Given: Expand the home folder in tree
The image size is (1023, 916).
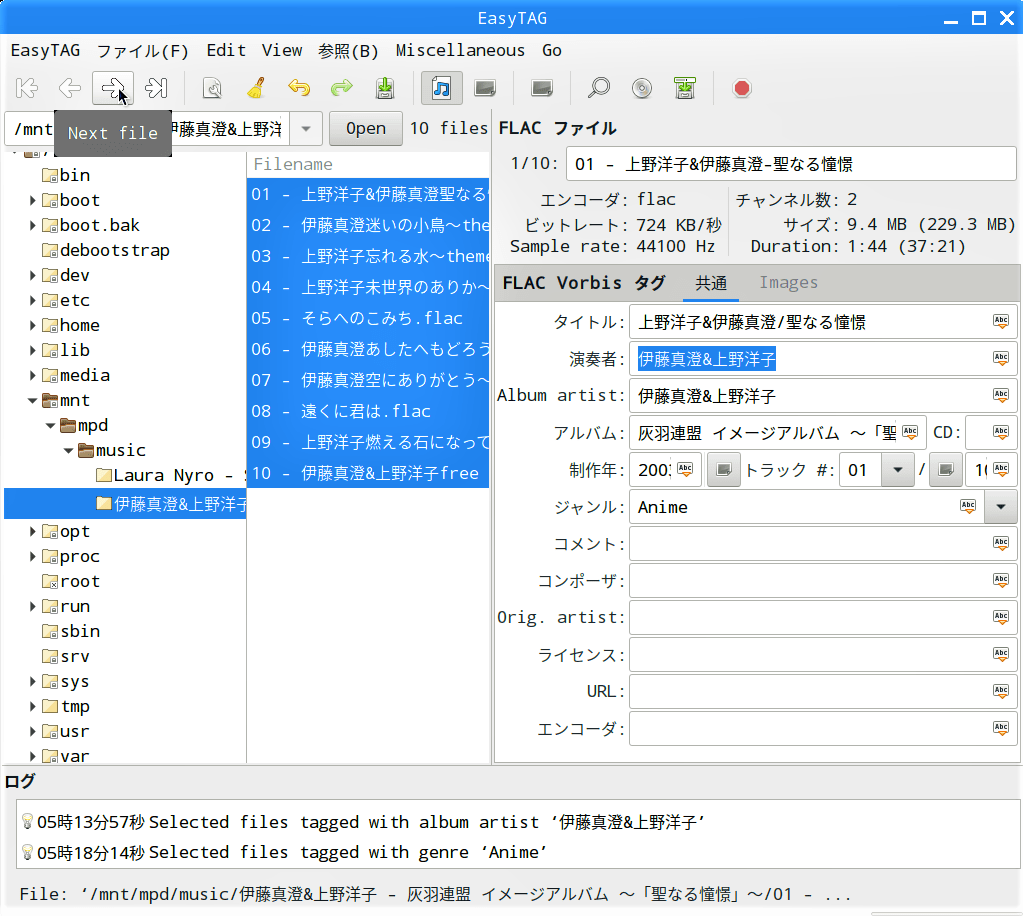Looking at the screenshot, I should coord(32,325).
